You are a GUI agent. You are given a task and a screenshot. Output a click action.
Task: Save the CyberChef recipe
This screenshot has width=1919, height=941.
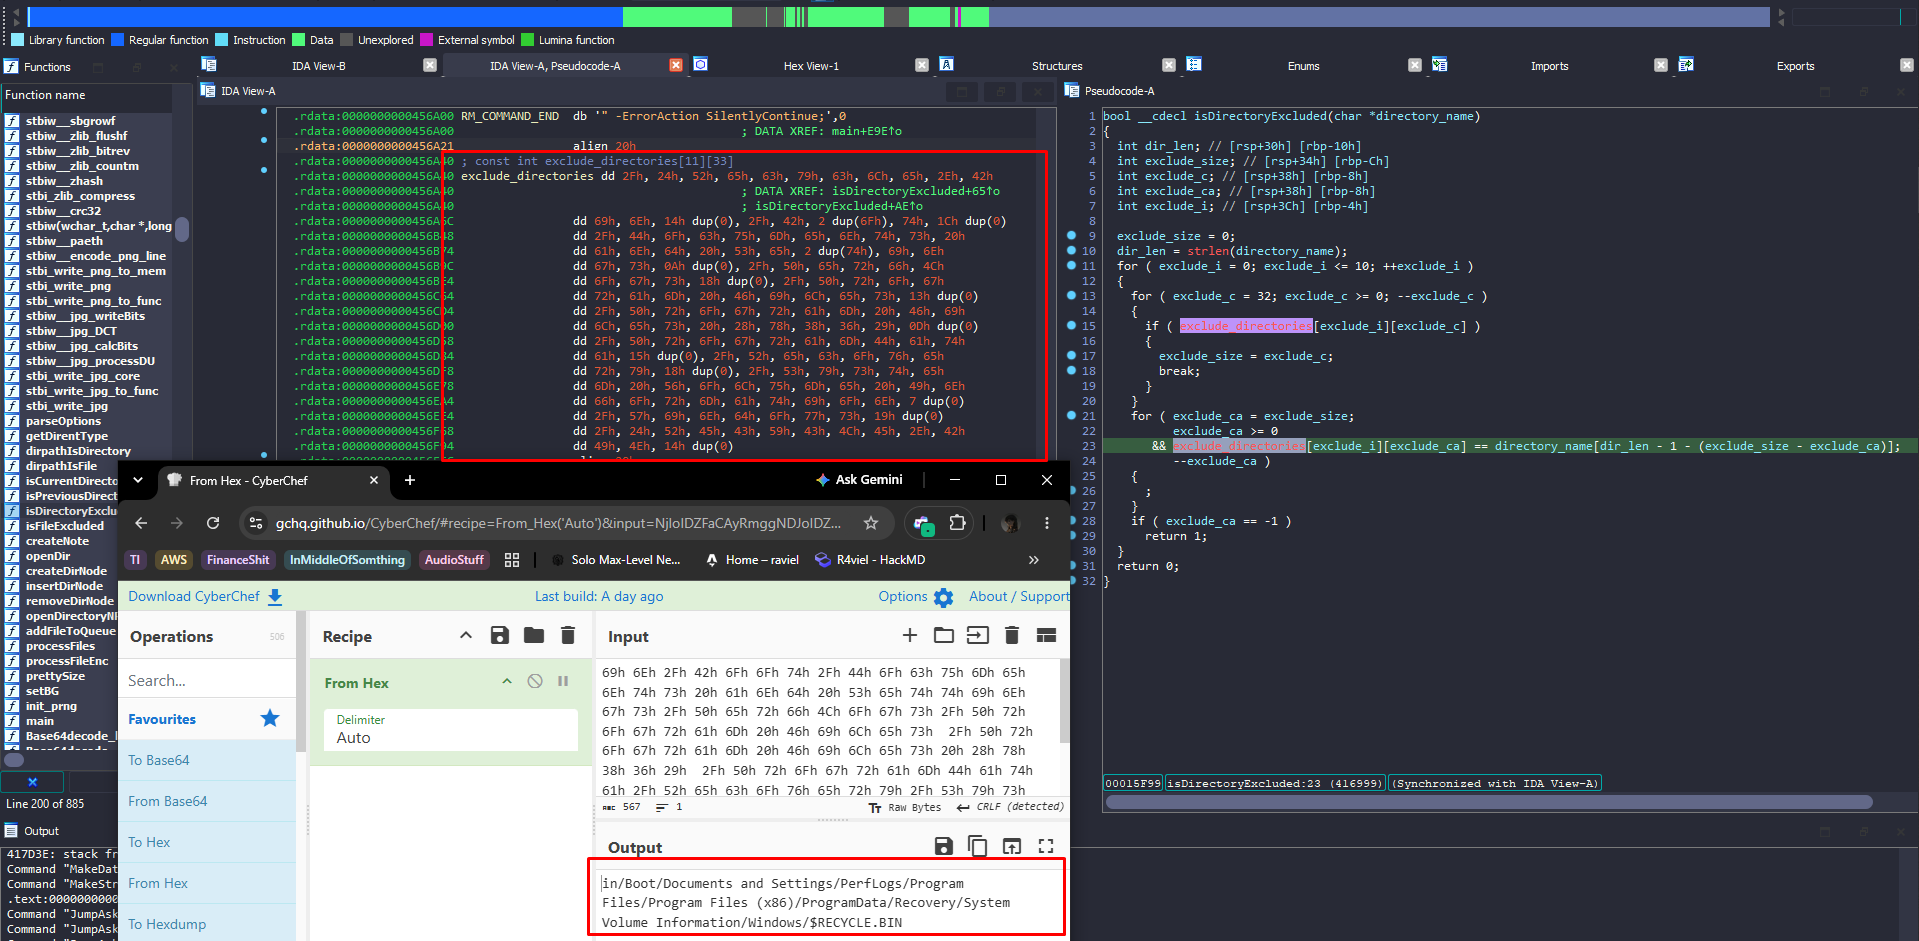[x=500, y=635]
